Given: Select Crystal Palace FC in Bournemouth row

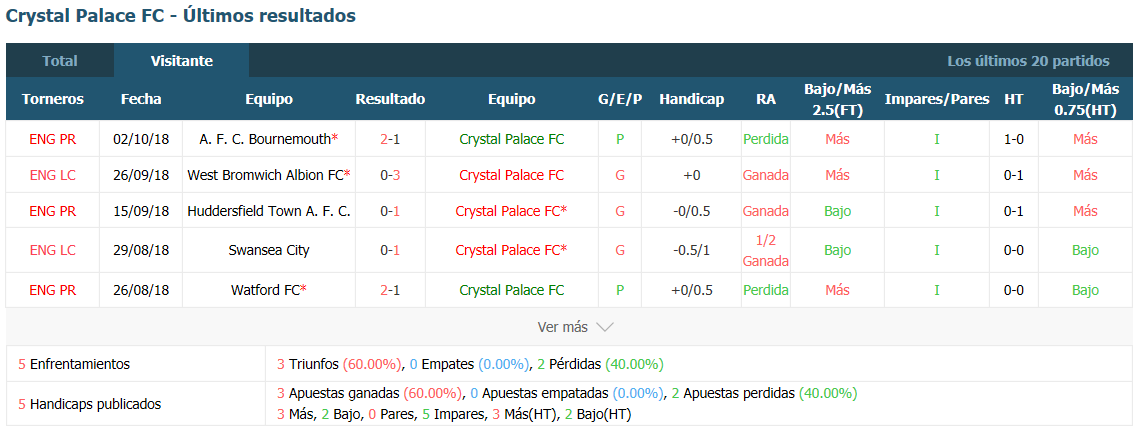Looking at the screenshot, I should (512, 139).
